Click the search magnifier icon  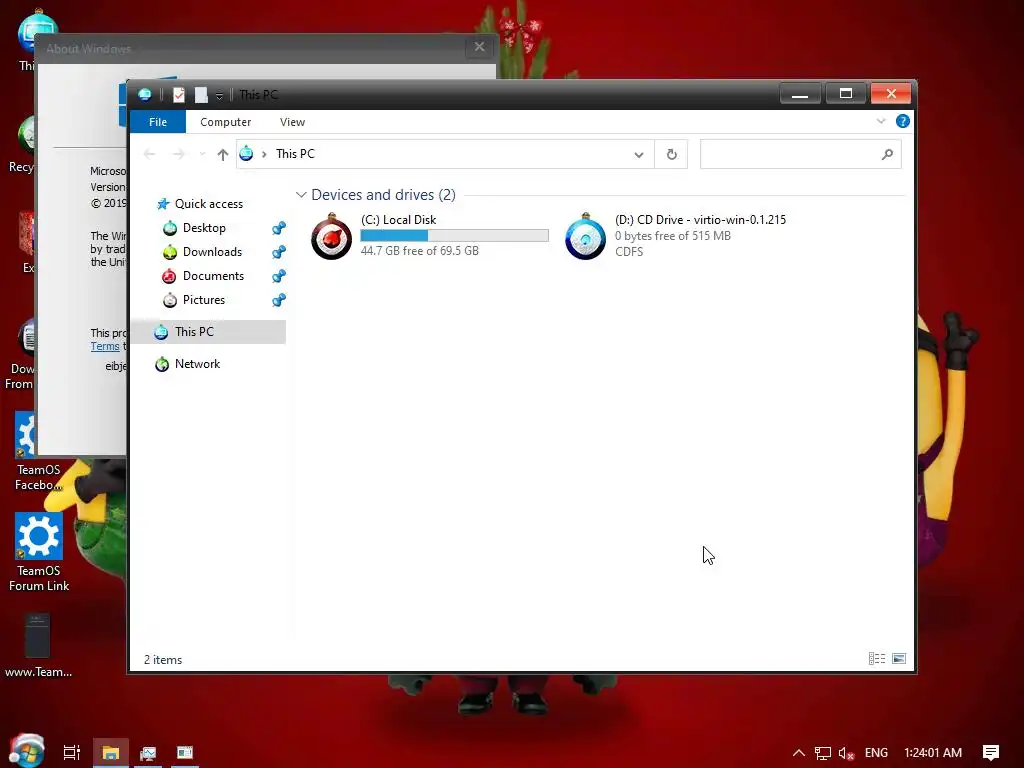tap(887, 154)
